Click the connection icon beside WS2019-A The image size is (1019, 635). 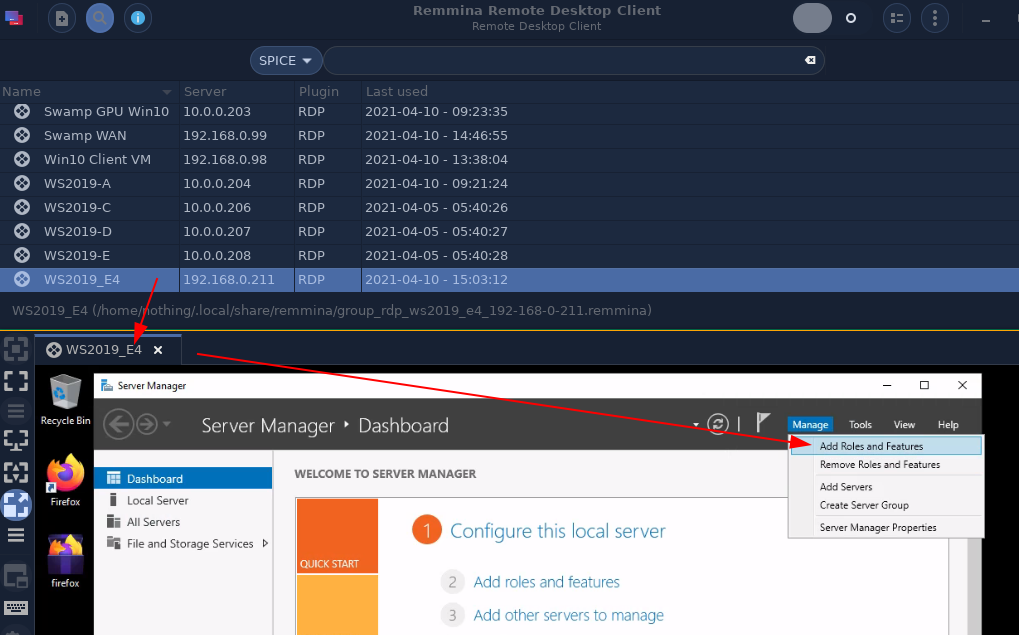click(22, 184)
